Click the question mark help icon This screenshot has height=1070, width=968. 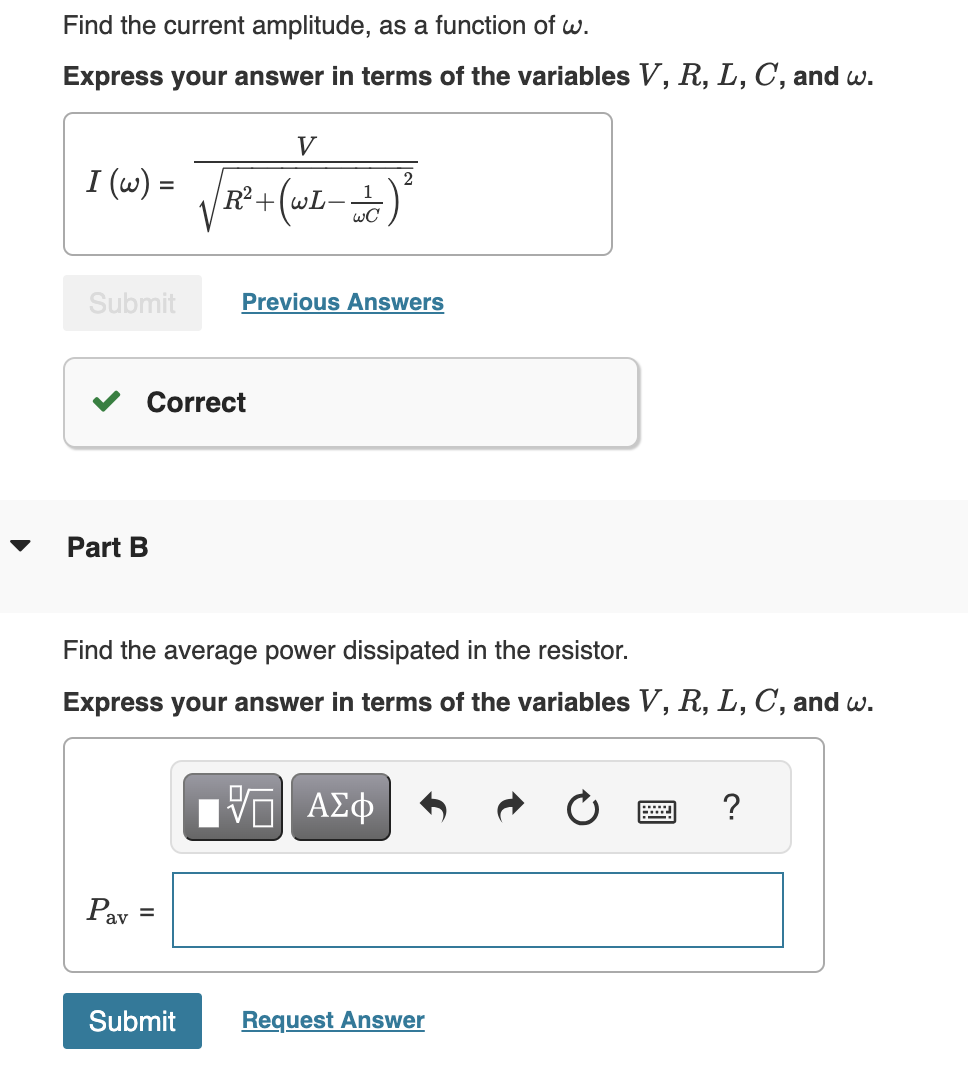click(731, 806)
